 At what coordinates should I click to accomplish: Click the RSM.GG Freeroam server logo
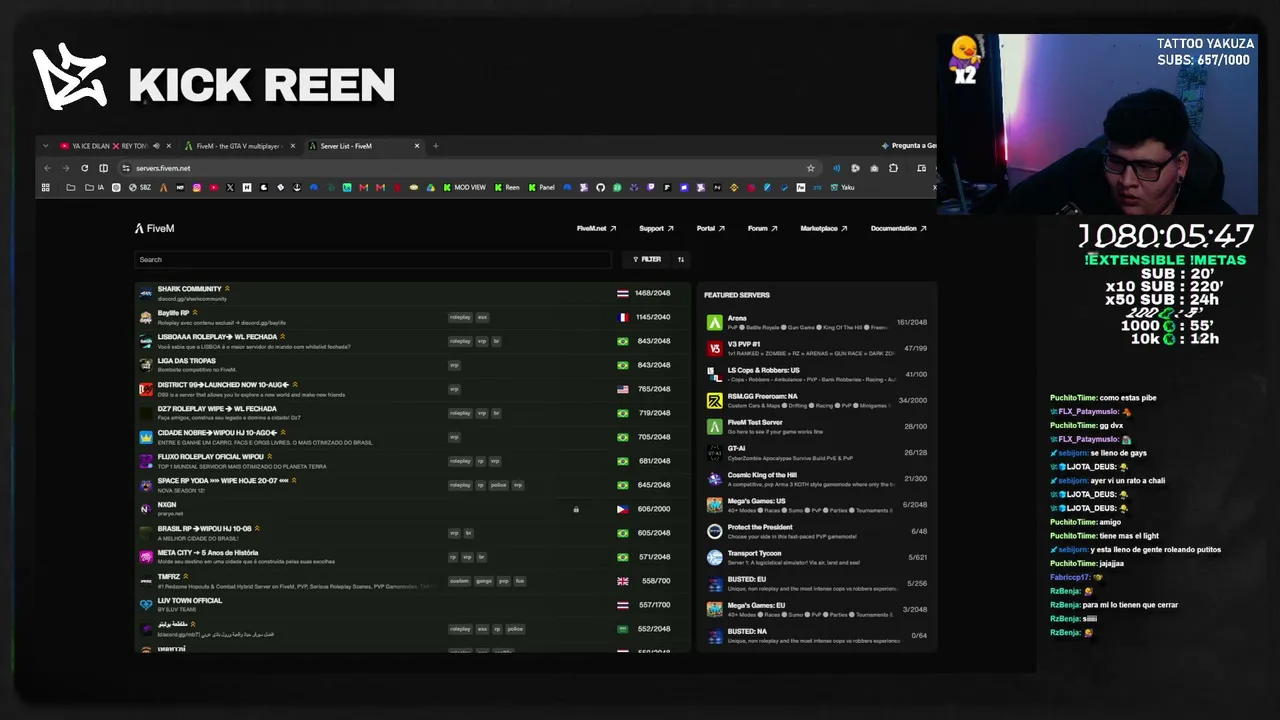[x=714, y=400]
